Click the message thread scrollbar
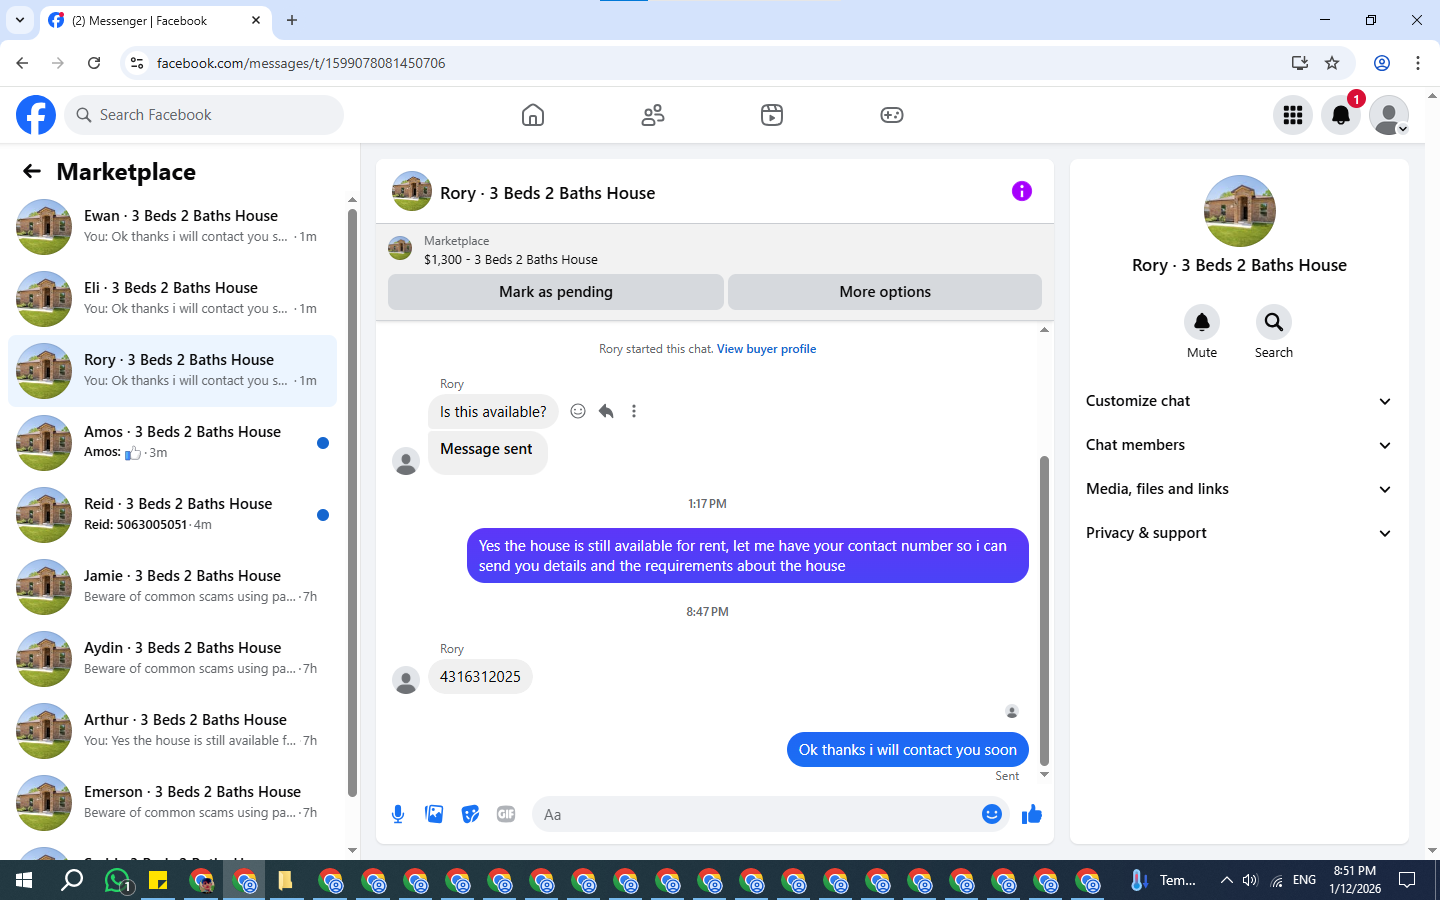The image size is (1440, 900). [x=1044, y=610]
